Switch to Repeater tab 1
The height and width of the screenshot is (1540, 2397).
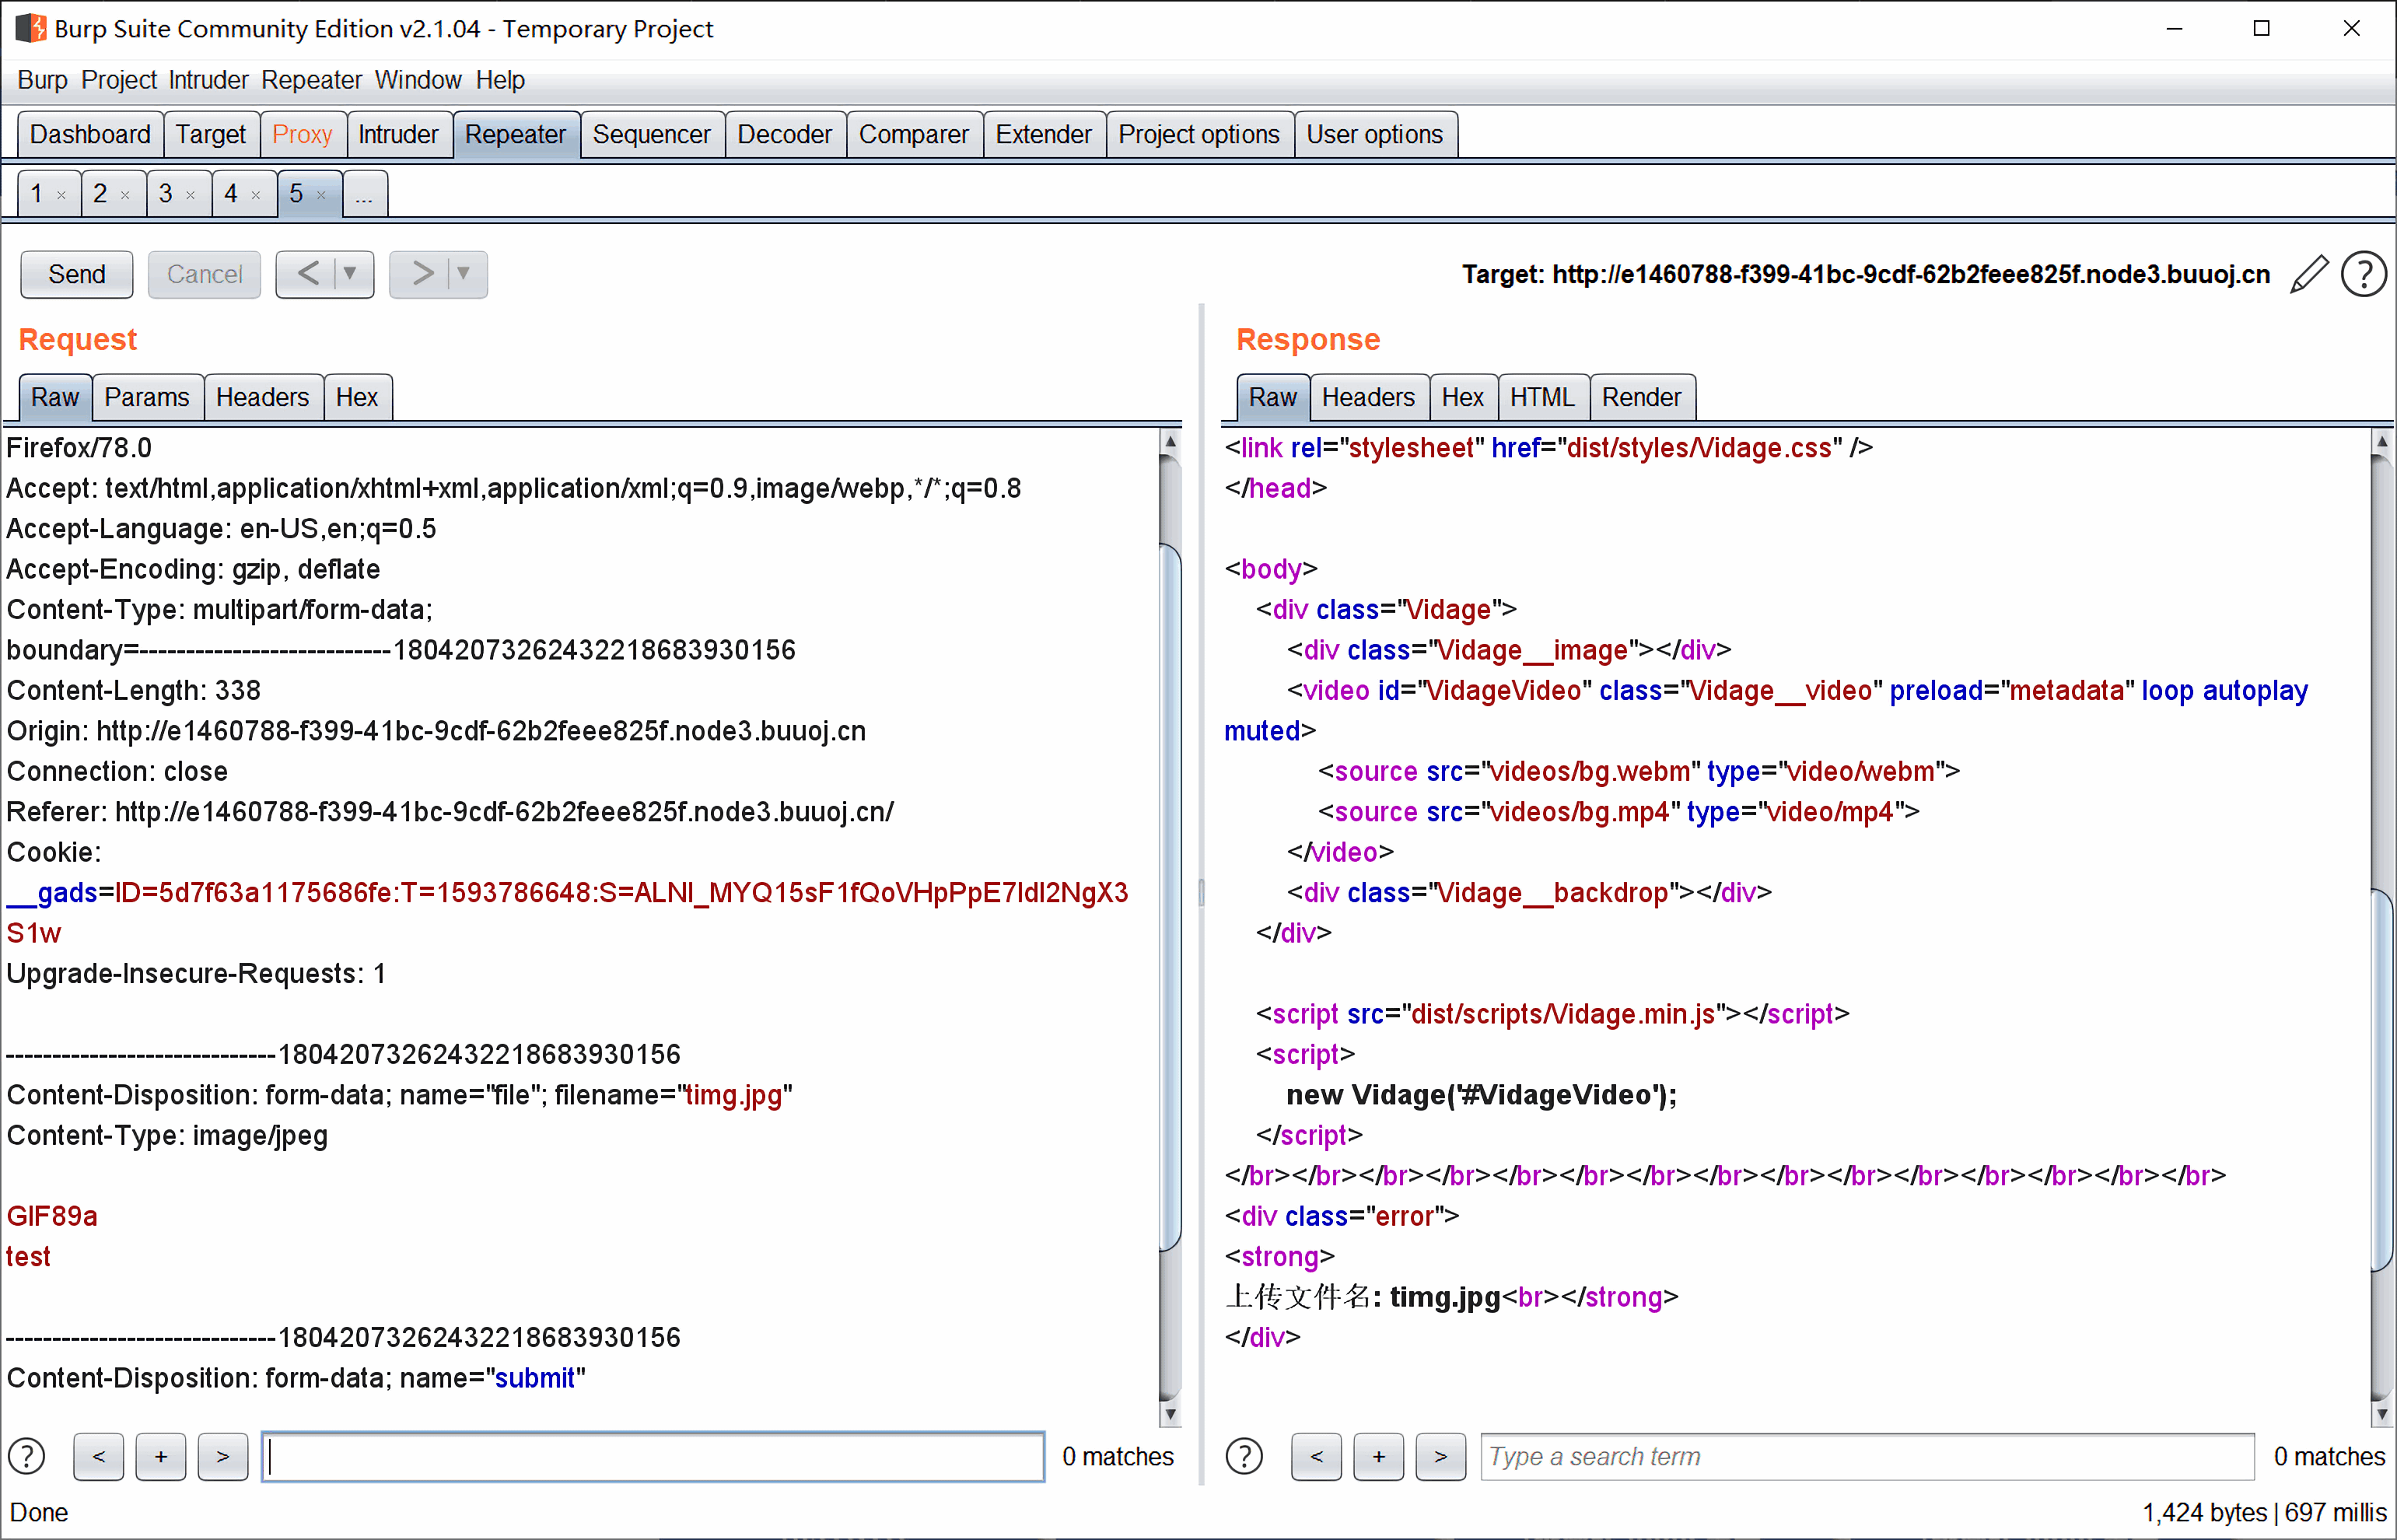pyautogui.click(x=37, y=194)
